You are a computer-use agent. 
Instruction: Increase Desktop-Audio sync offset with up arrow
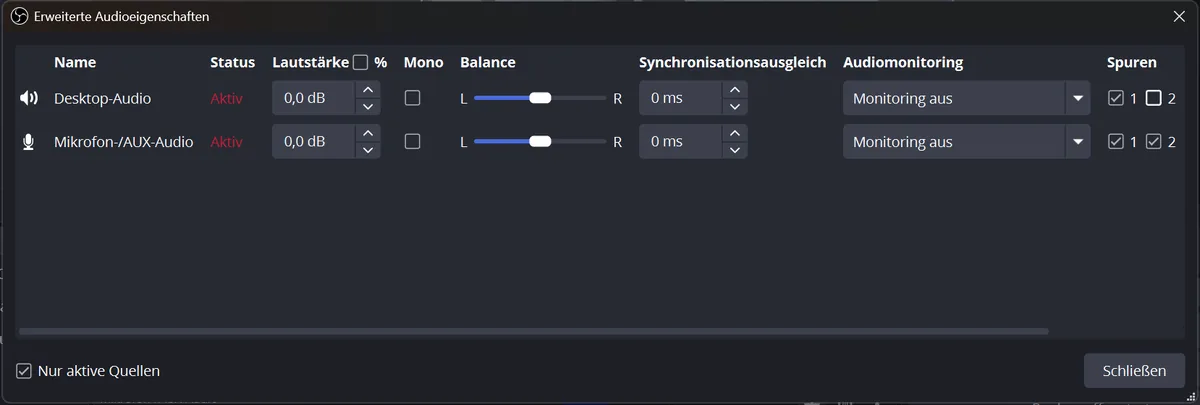pyautogui.click(x=735, y=90)
